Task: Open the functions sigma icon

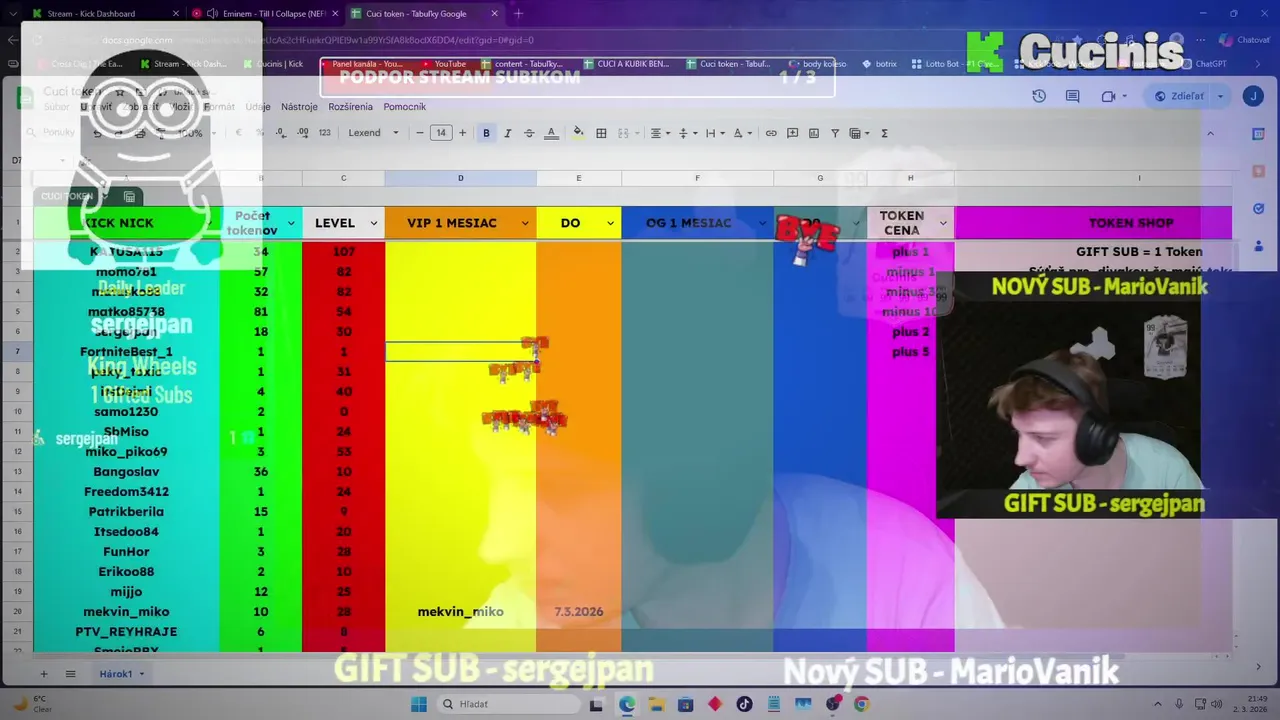Action: [x=884, y=133]
